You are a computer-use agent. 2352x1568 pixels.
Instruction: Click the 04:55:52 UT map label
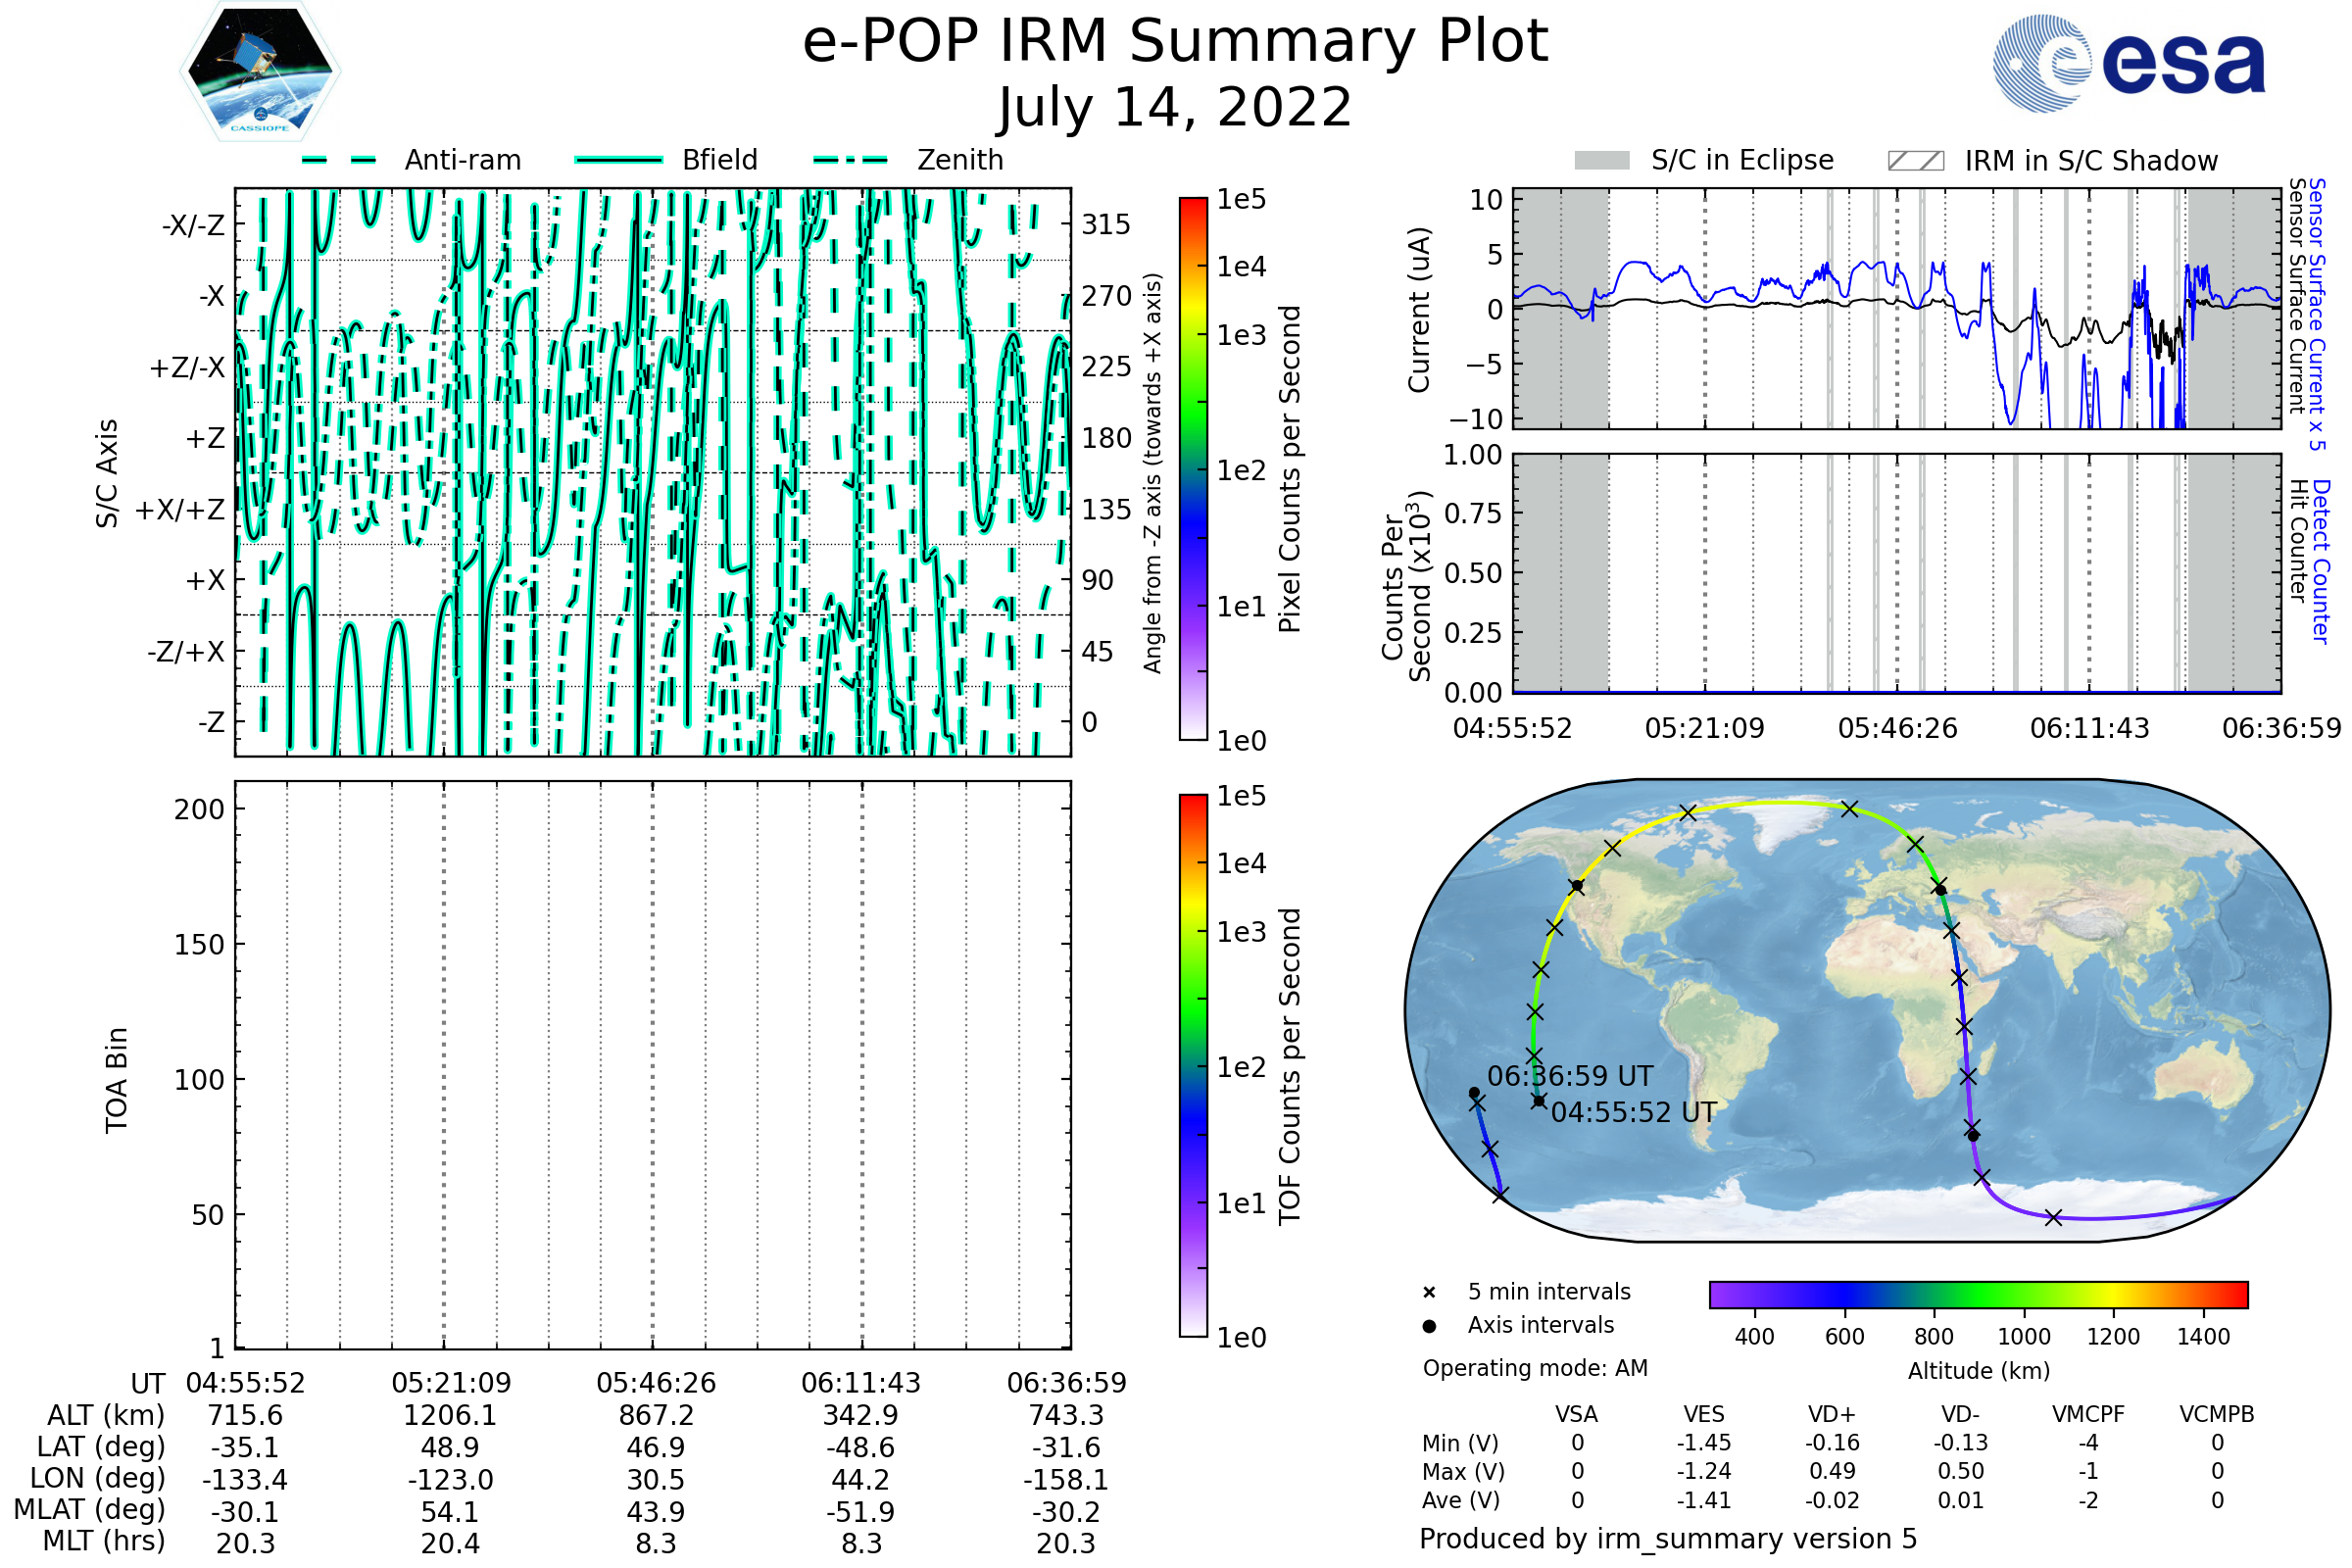point(1633,1113)
